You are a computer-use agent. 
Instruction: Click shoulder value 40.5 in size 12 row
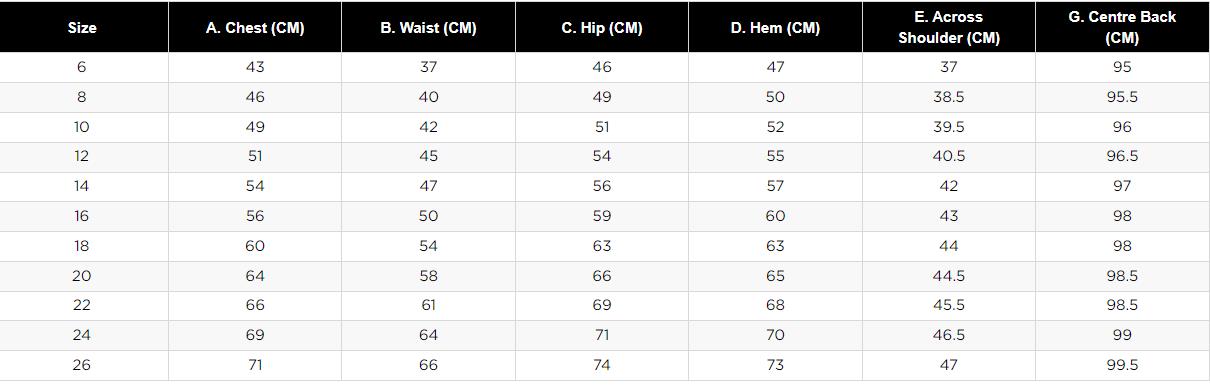(949, 156)
